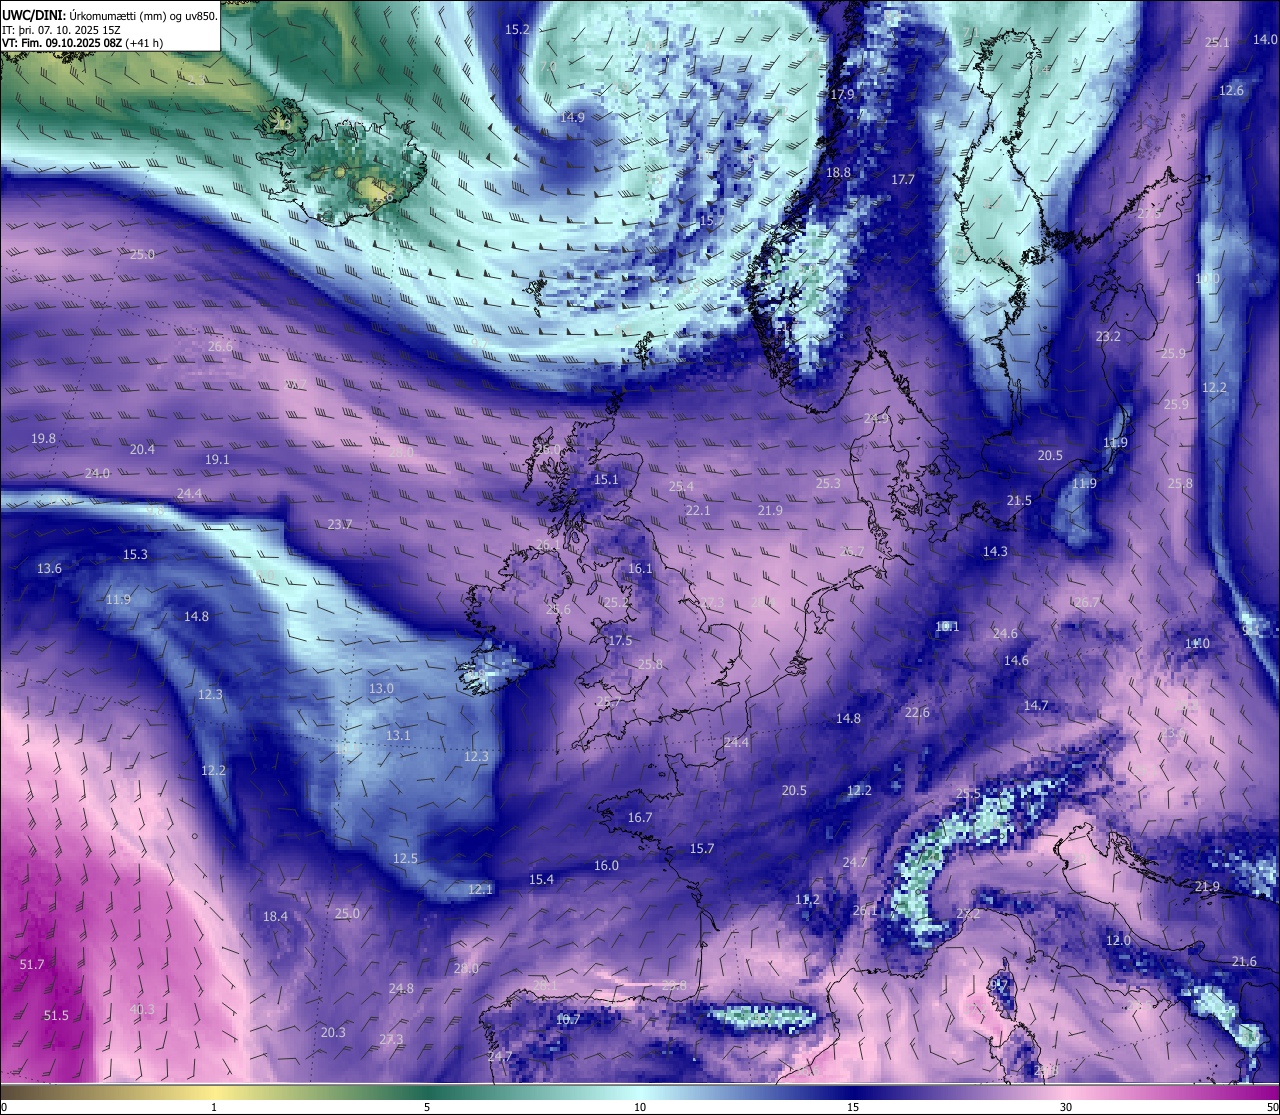Click the 12.0 value over Italy

pyautogui.click(x=1118, y=940)
